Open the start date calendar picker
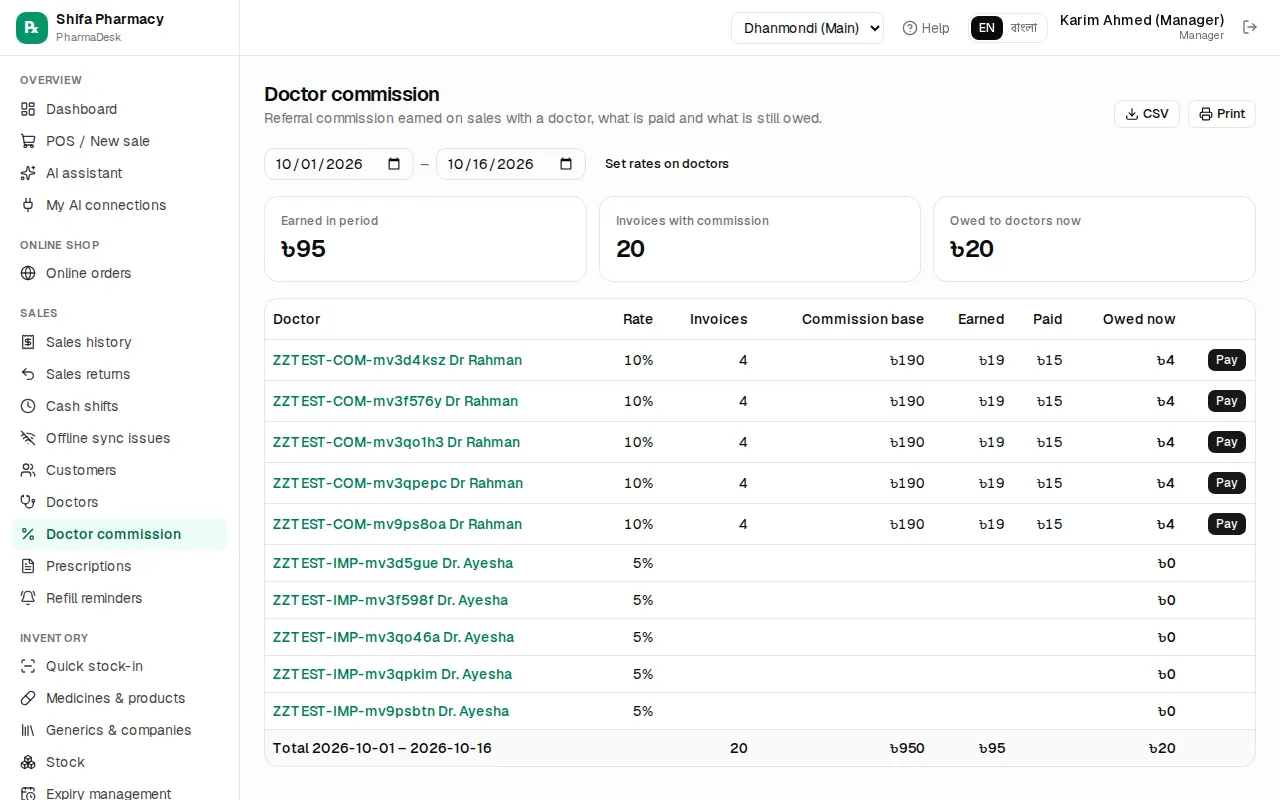The image size is (1280, 800). click(394, 164)
